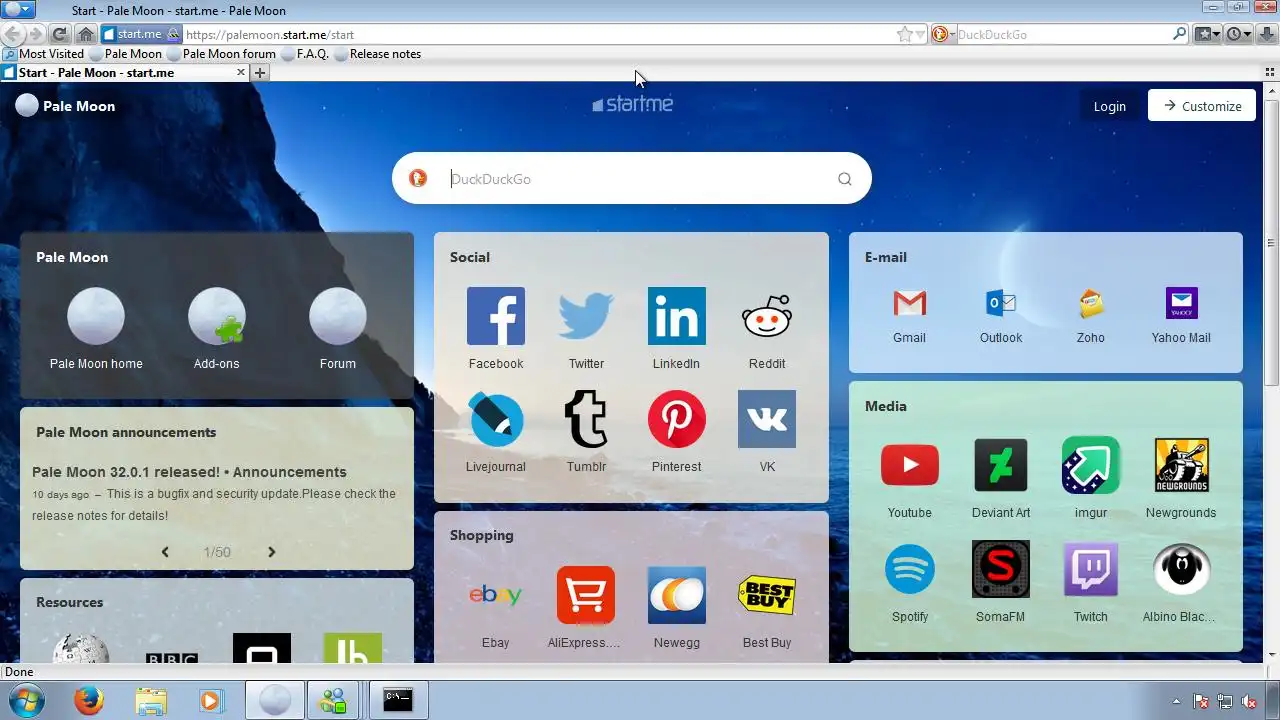The width and height of the screenshot is (1280, 720).
Task: Open the Zoho mail icon
Action: [x=1091, y=303]
